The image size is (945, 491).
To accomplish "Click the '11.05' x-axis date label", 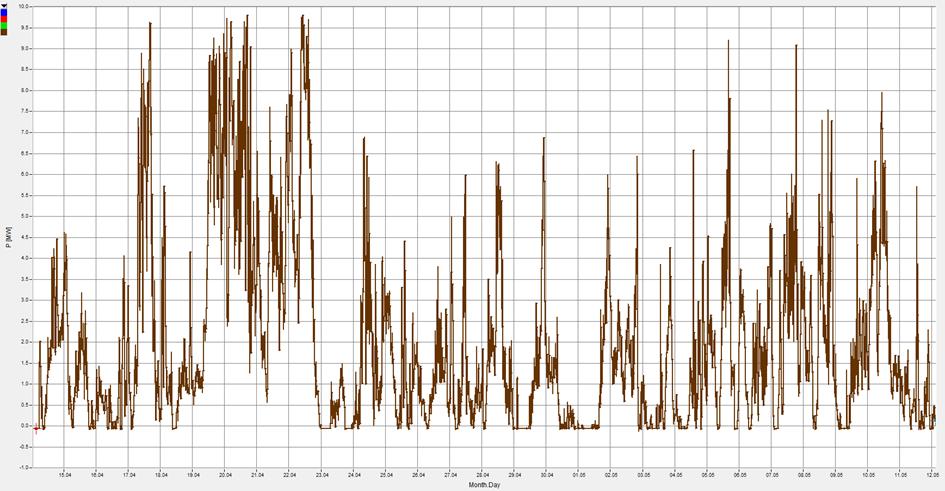I will pos(900,475).
